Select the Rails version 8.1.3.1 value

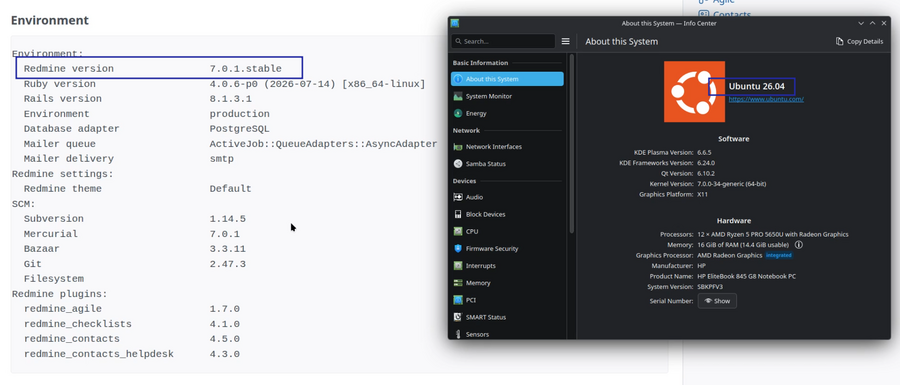231,99
